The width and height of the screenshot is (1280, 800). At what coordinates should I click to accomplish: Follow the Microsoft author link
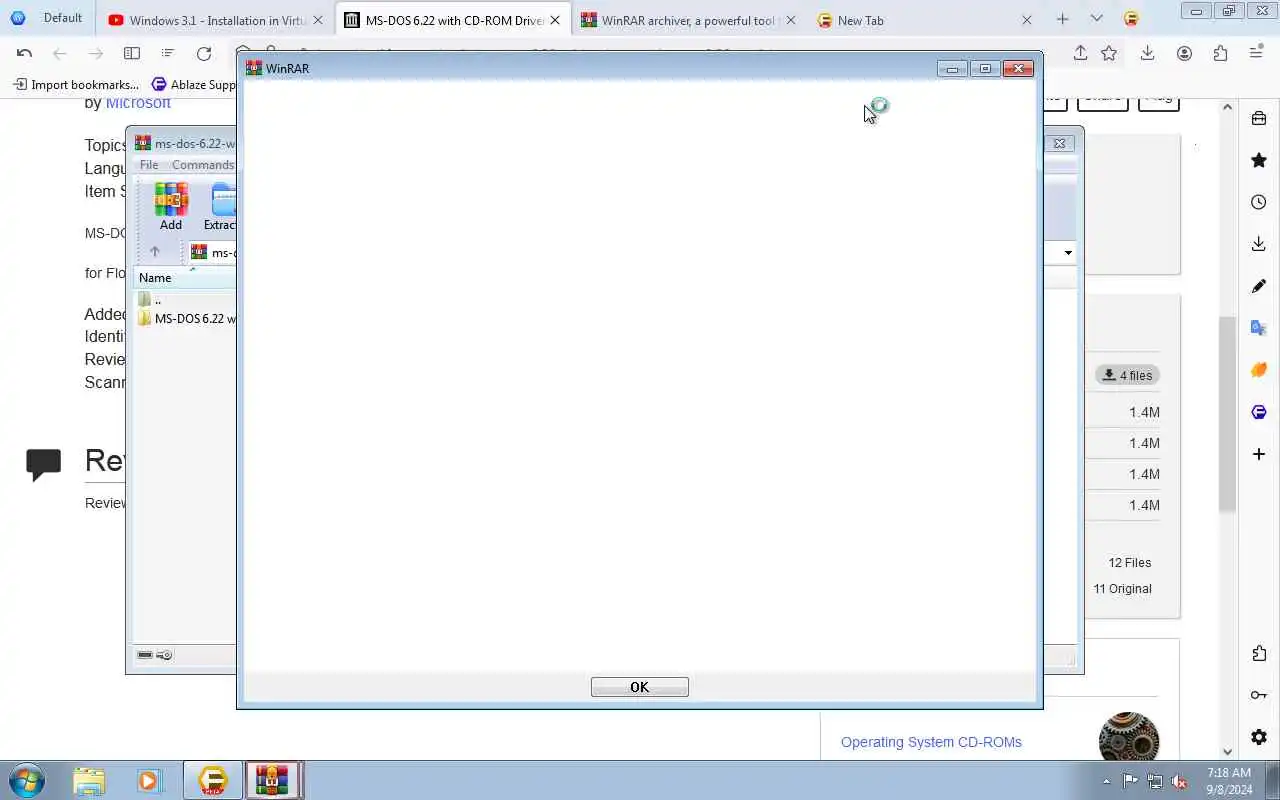[138, 103]
